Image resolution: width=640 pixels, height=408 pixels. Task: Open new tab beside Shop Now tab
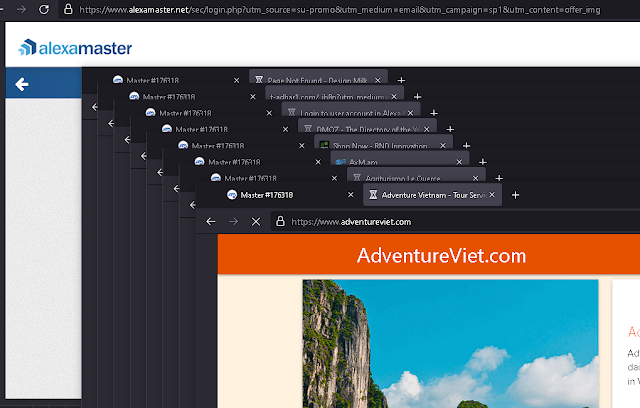click(467, 146)
